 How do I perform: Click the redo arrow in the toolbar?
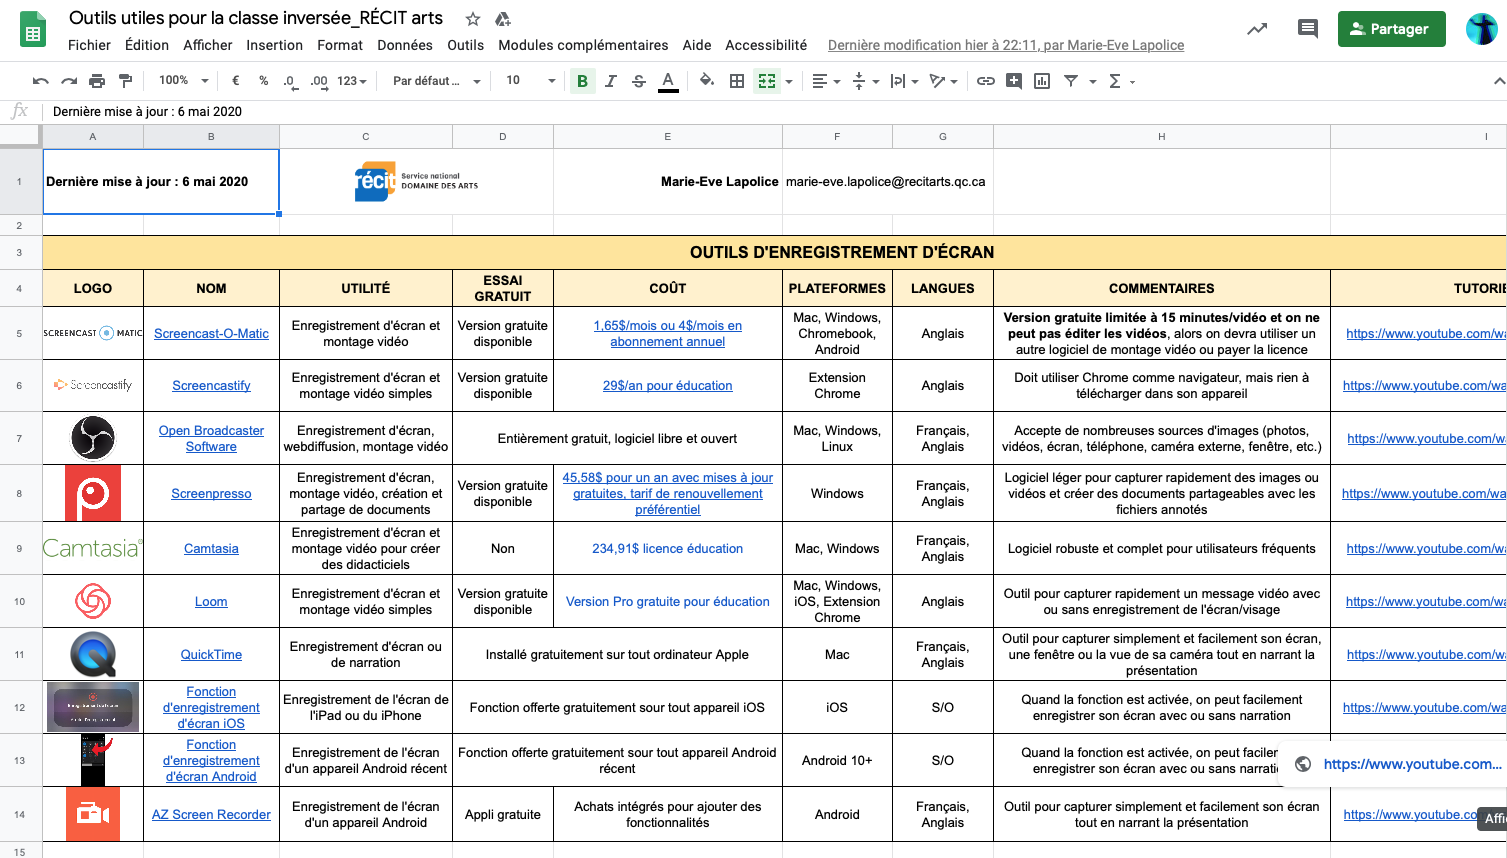[69, 81]
